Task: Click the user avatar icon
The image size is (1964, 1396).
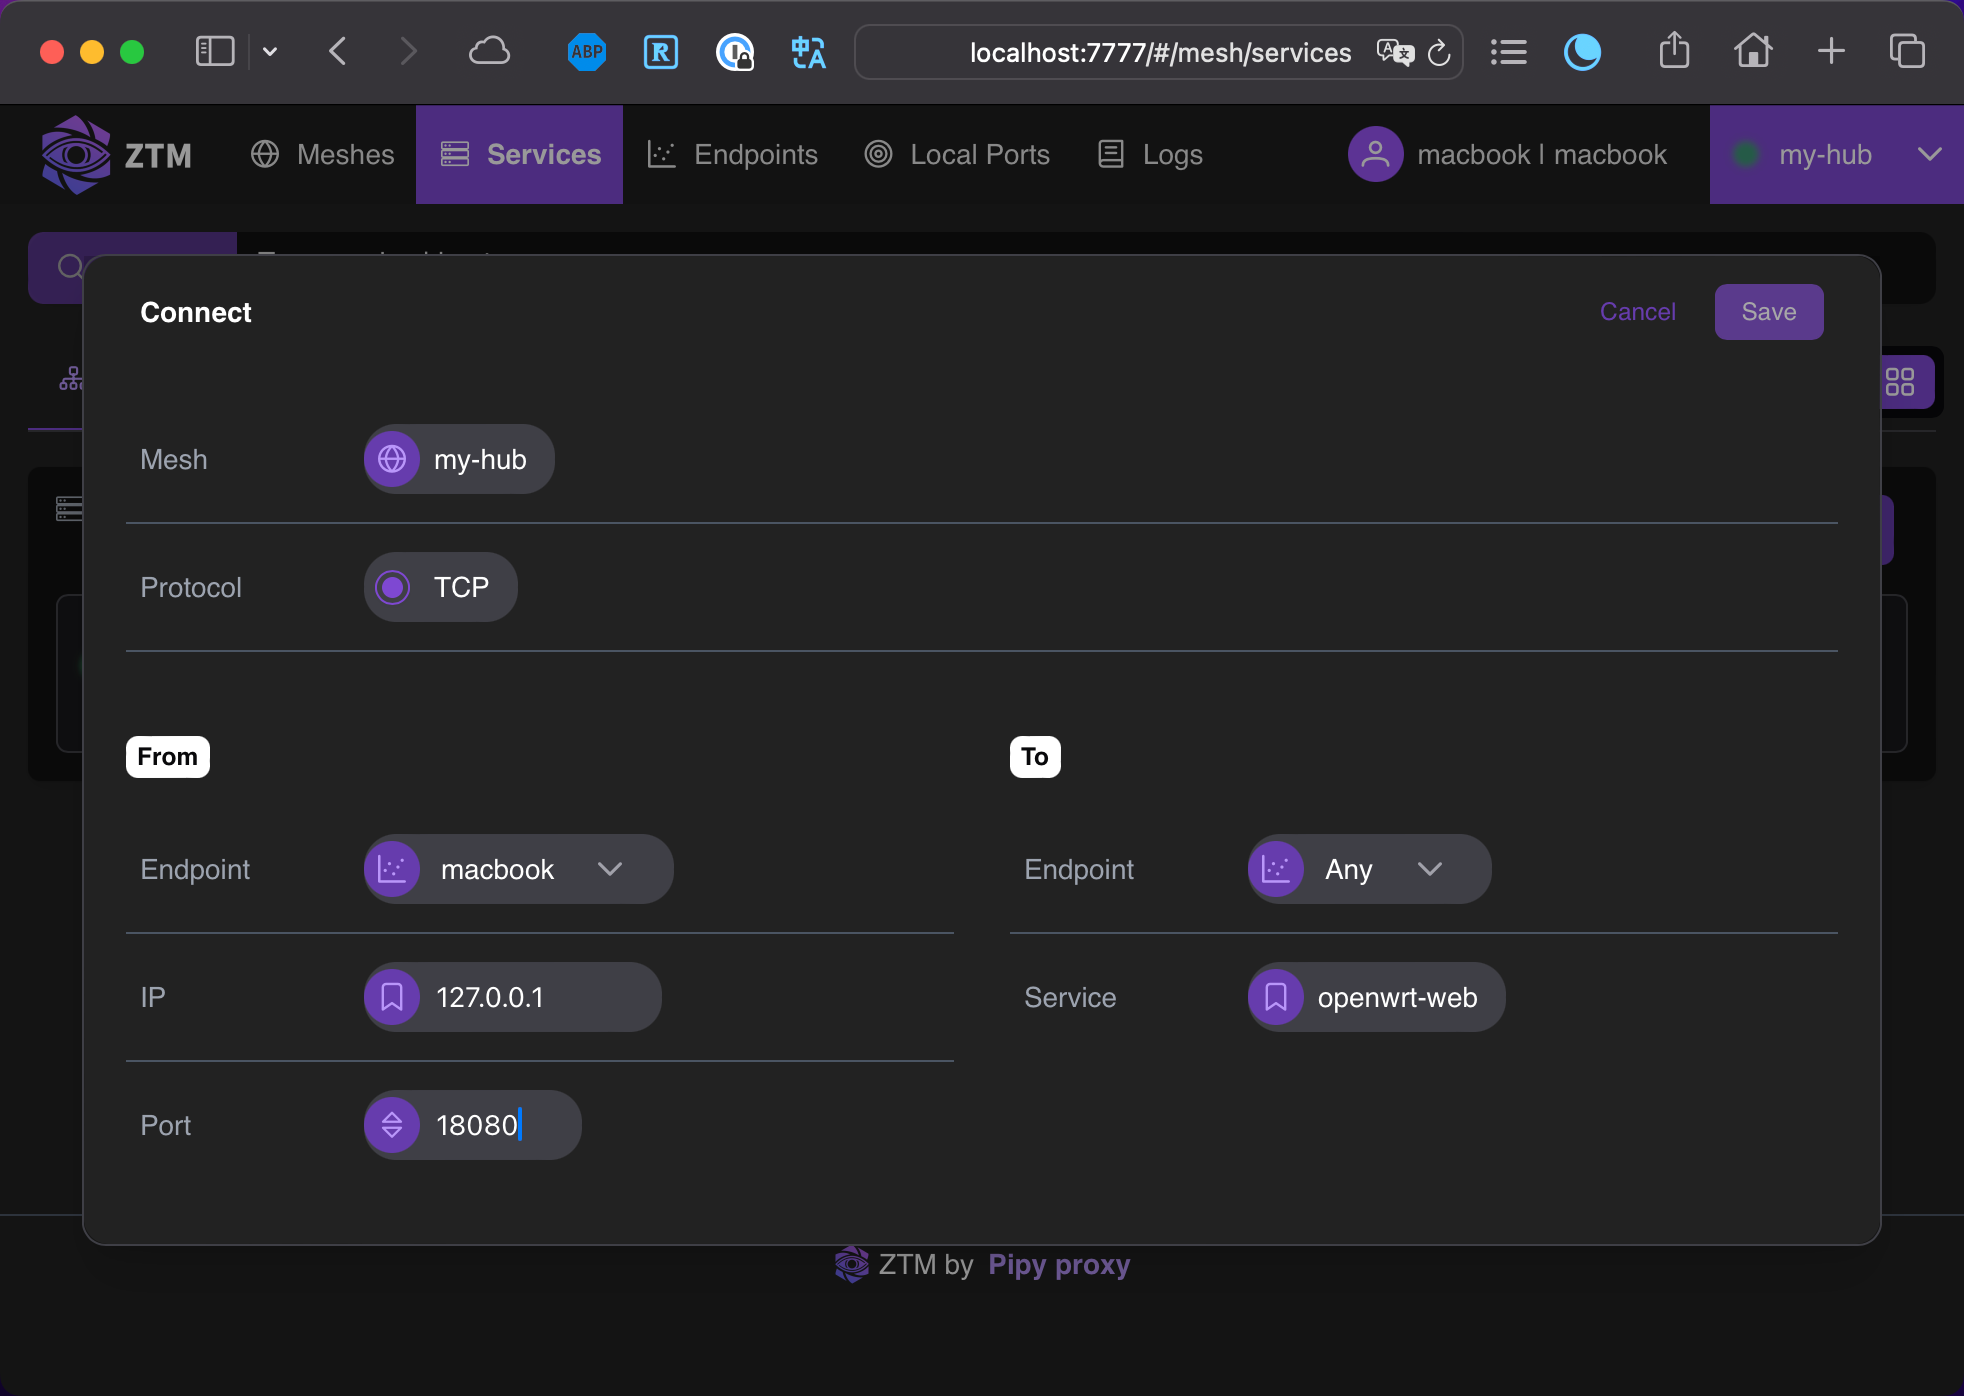Action: pos(1375,155)
